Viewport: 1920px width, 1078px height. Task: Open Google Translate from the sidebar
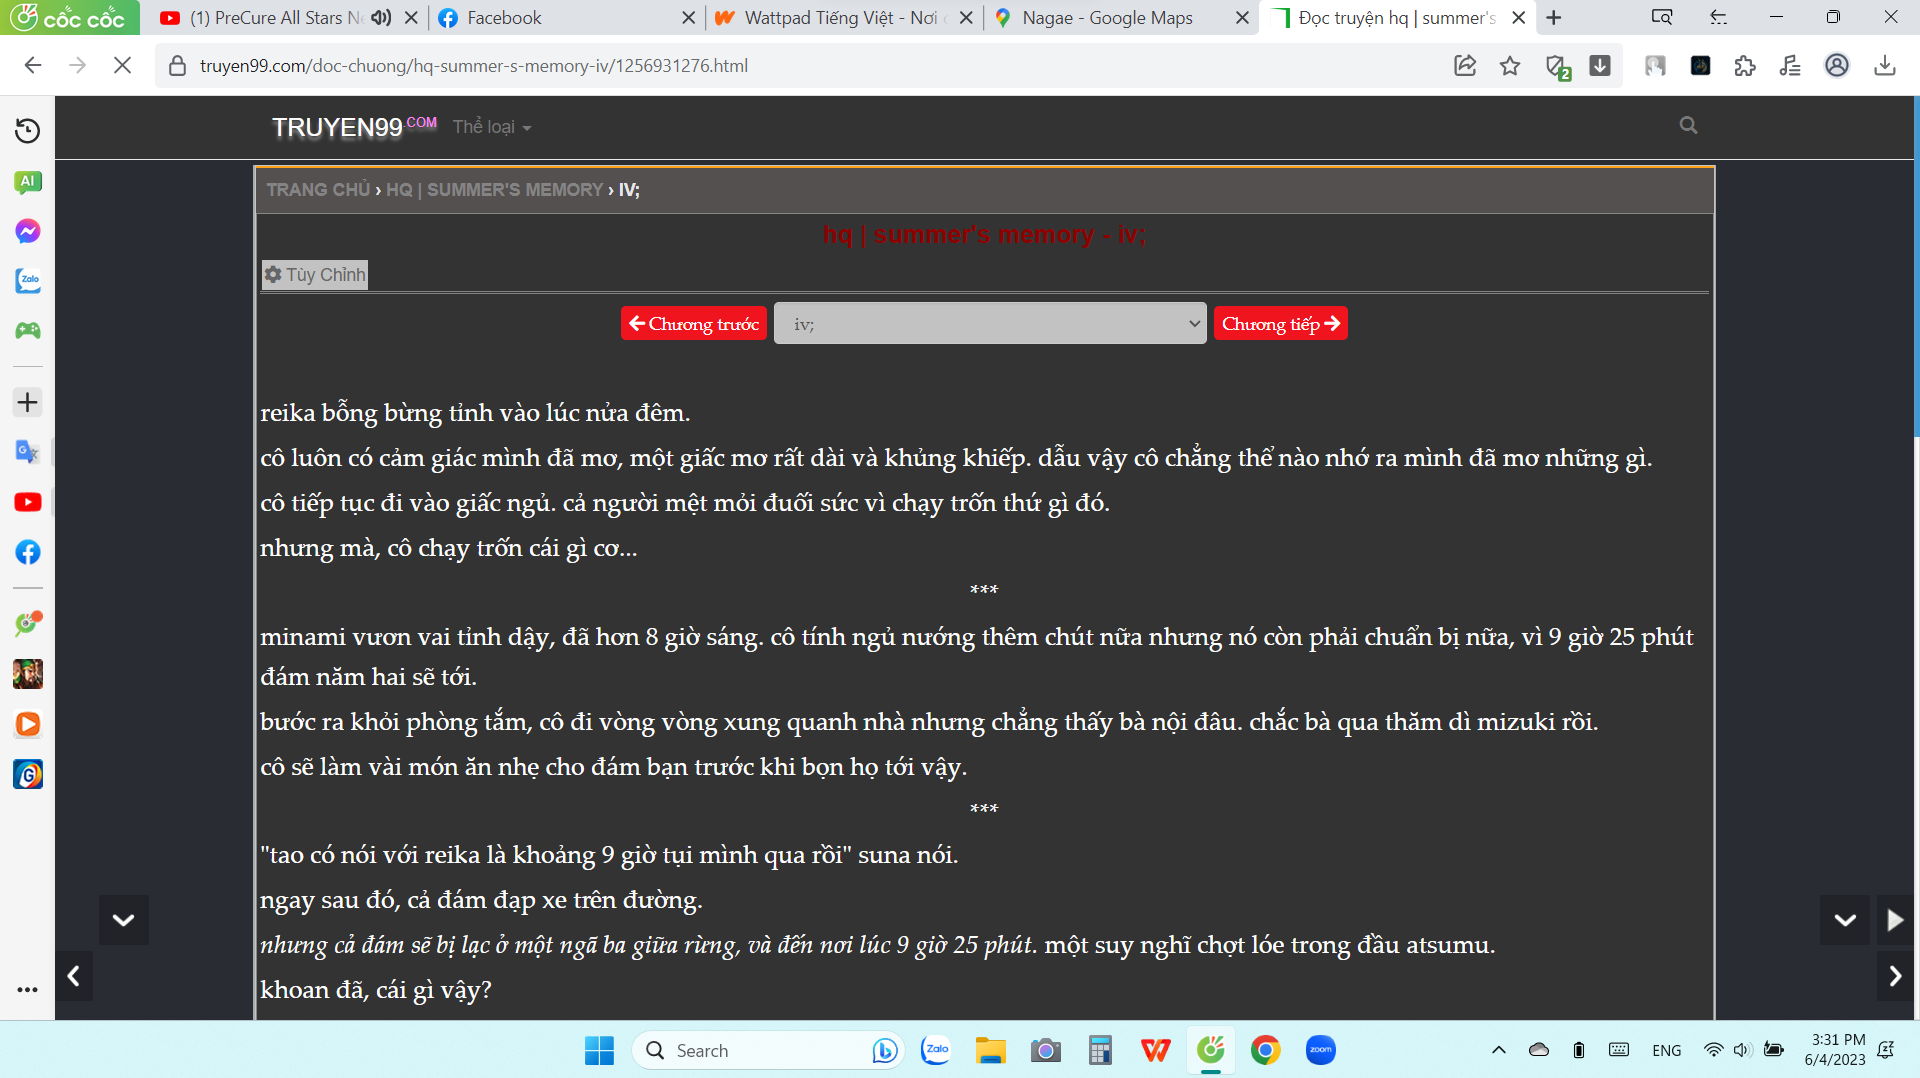coord(27,452)
